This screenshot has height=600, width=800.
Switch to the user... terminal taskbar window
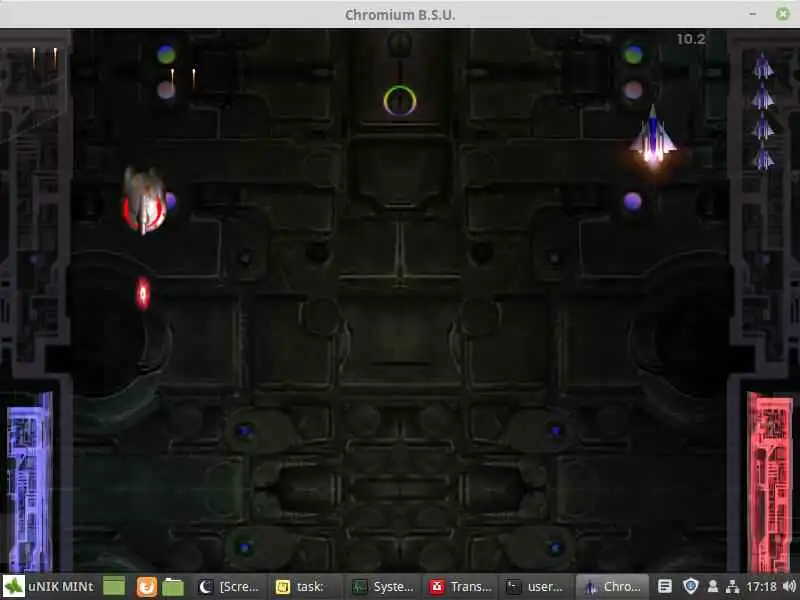pos(536,587)
